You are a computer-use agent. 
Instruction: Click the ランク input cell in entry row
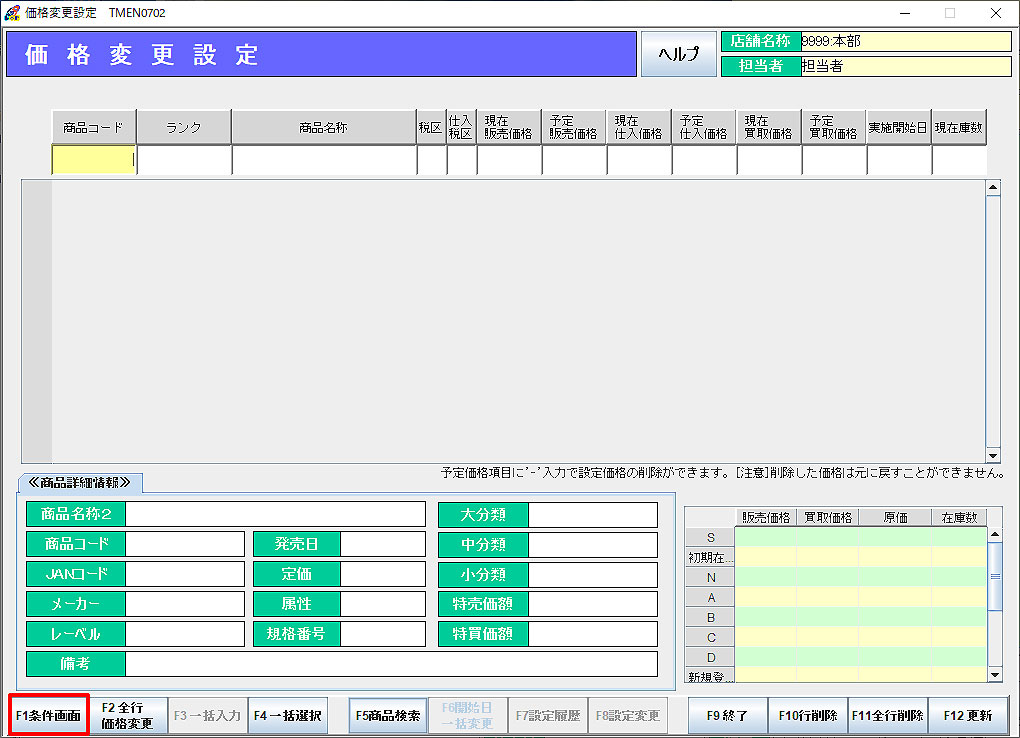coord(184,160)
